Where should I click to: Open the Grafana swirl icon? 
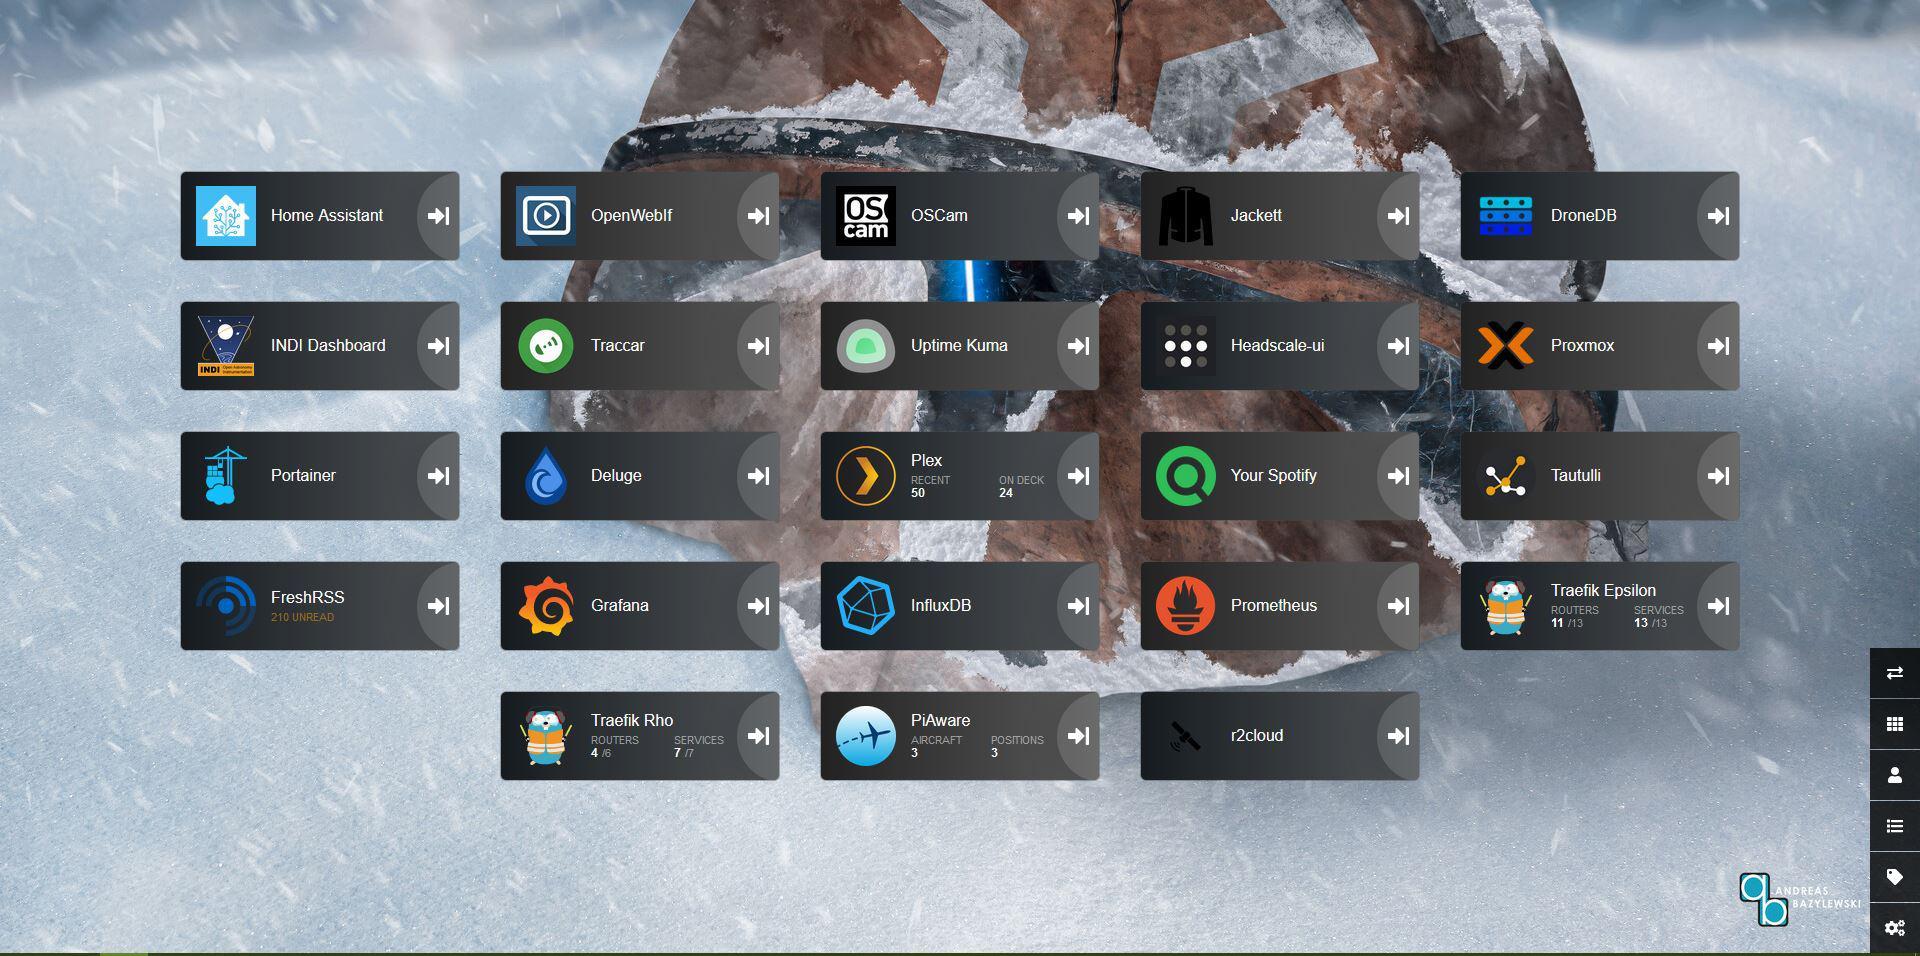[x=545, y=606]
